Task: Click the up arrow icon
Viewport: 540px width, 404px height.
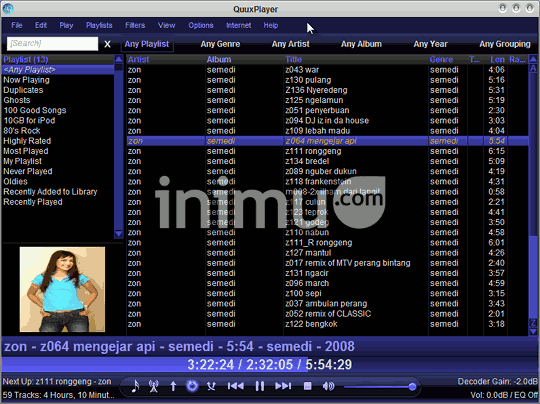Action: click(x=173, y=386)
